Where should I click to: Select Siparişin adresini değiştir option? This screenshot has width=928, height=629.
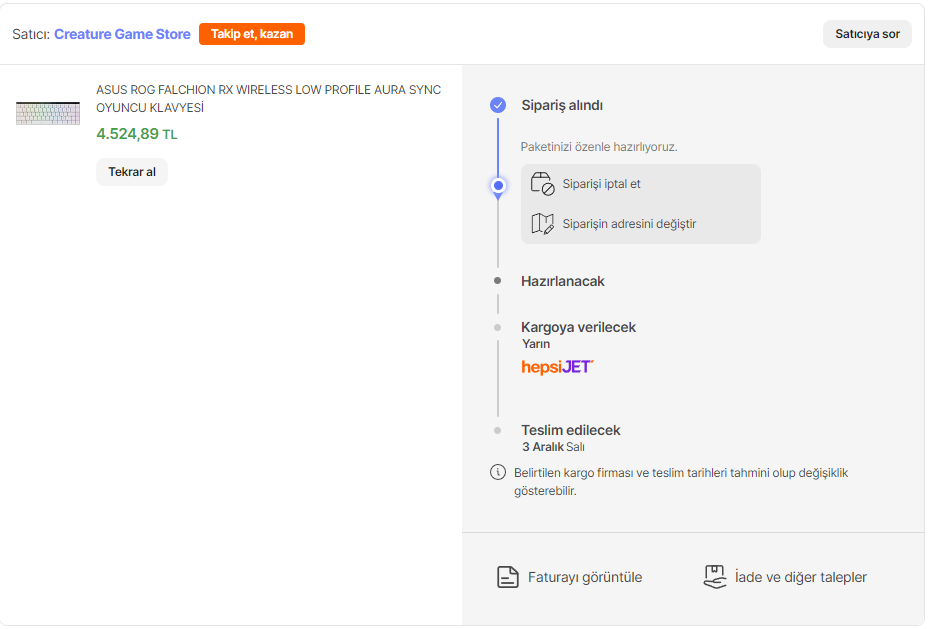click(x=629, y=223)
